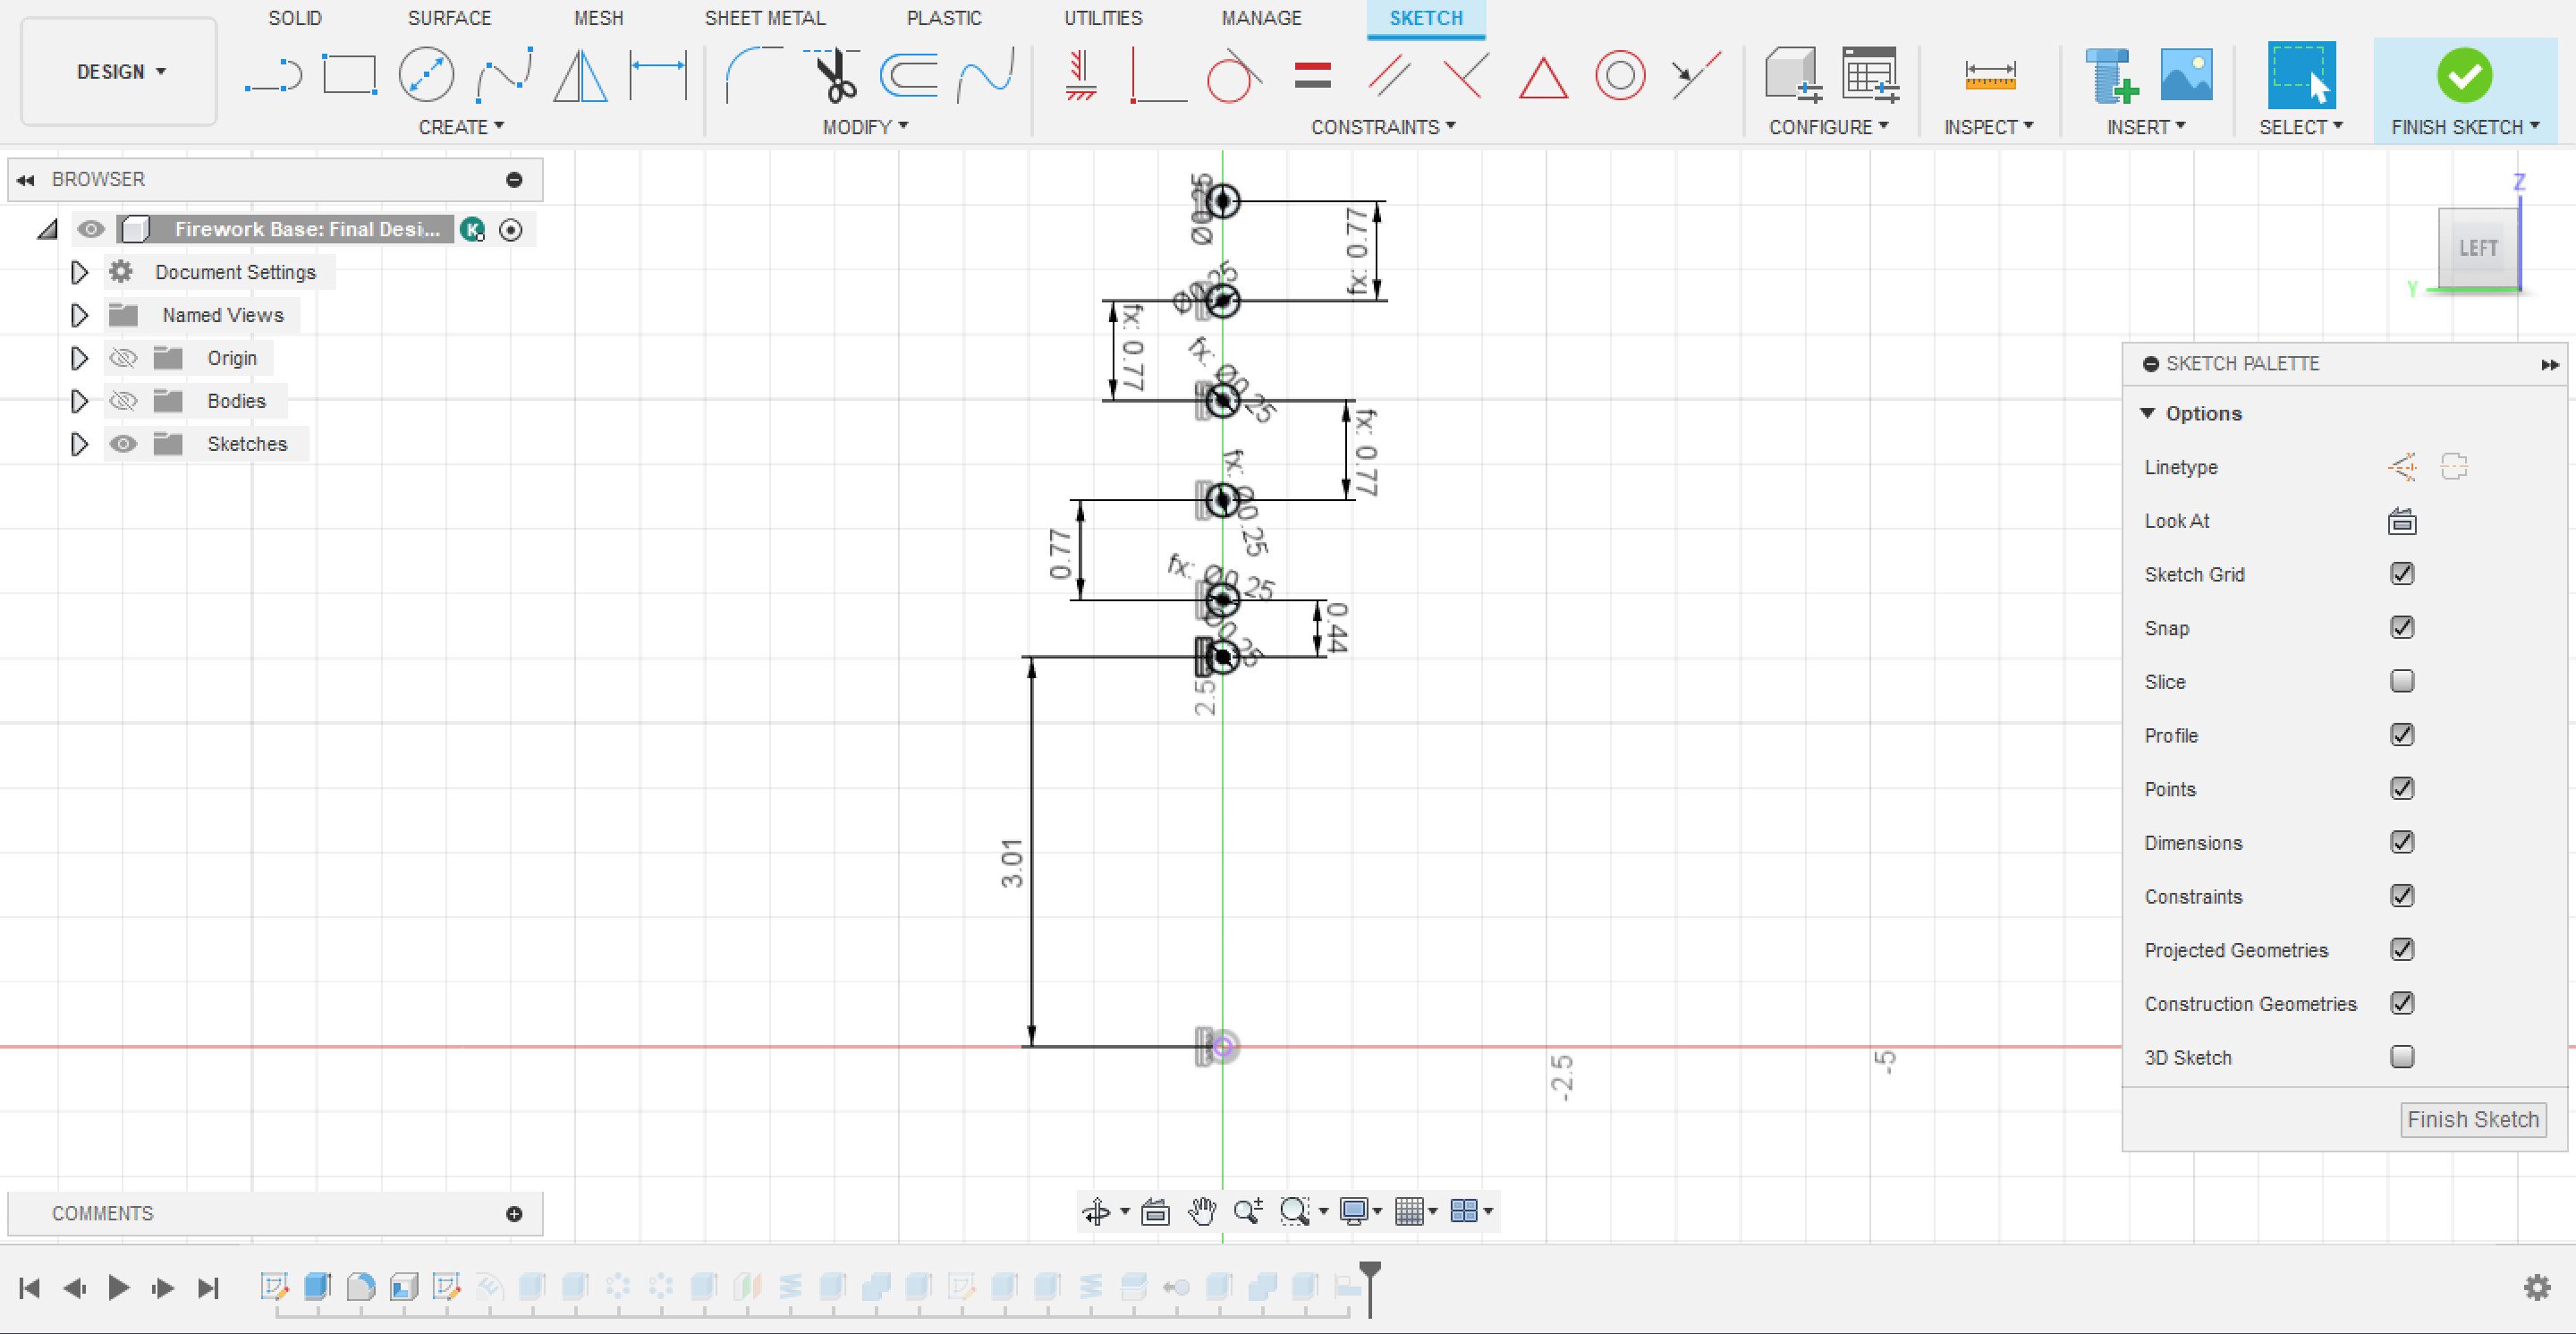The width and height of the screenshot is (2576, 1334).
Task: Switch to the PLASTIC tab
Action: [x=944, y=18]
